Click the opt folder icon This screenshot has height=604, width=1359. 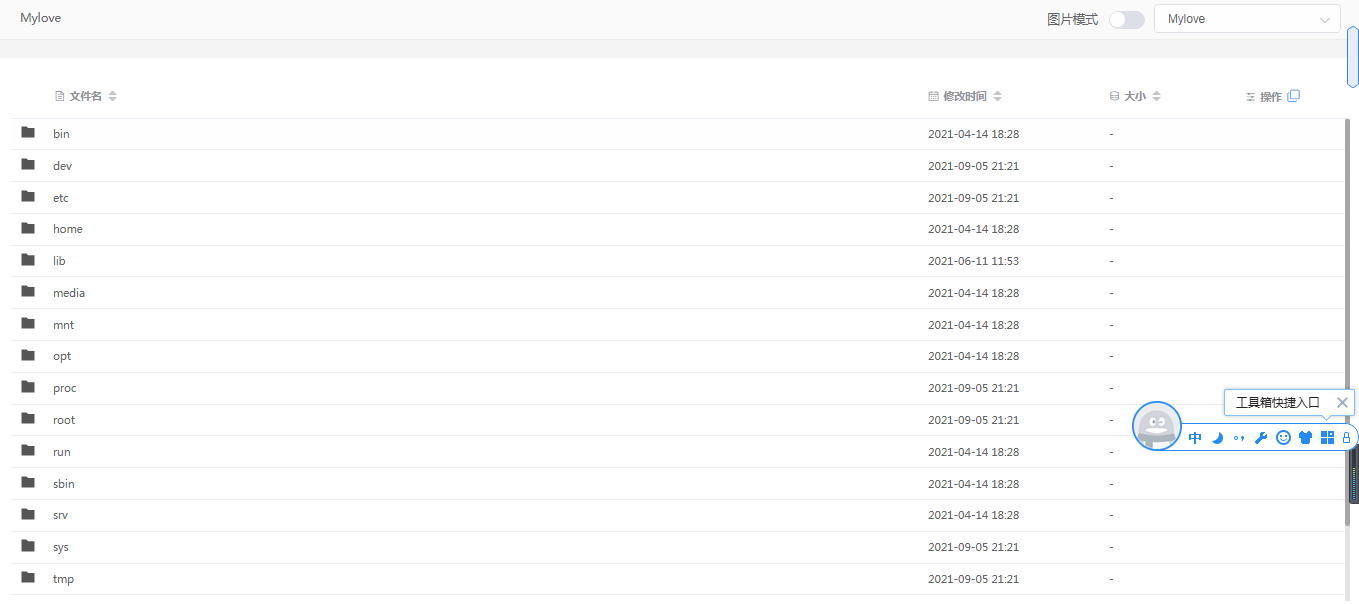(28, 354)
